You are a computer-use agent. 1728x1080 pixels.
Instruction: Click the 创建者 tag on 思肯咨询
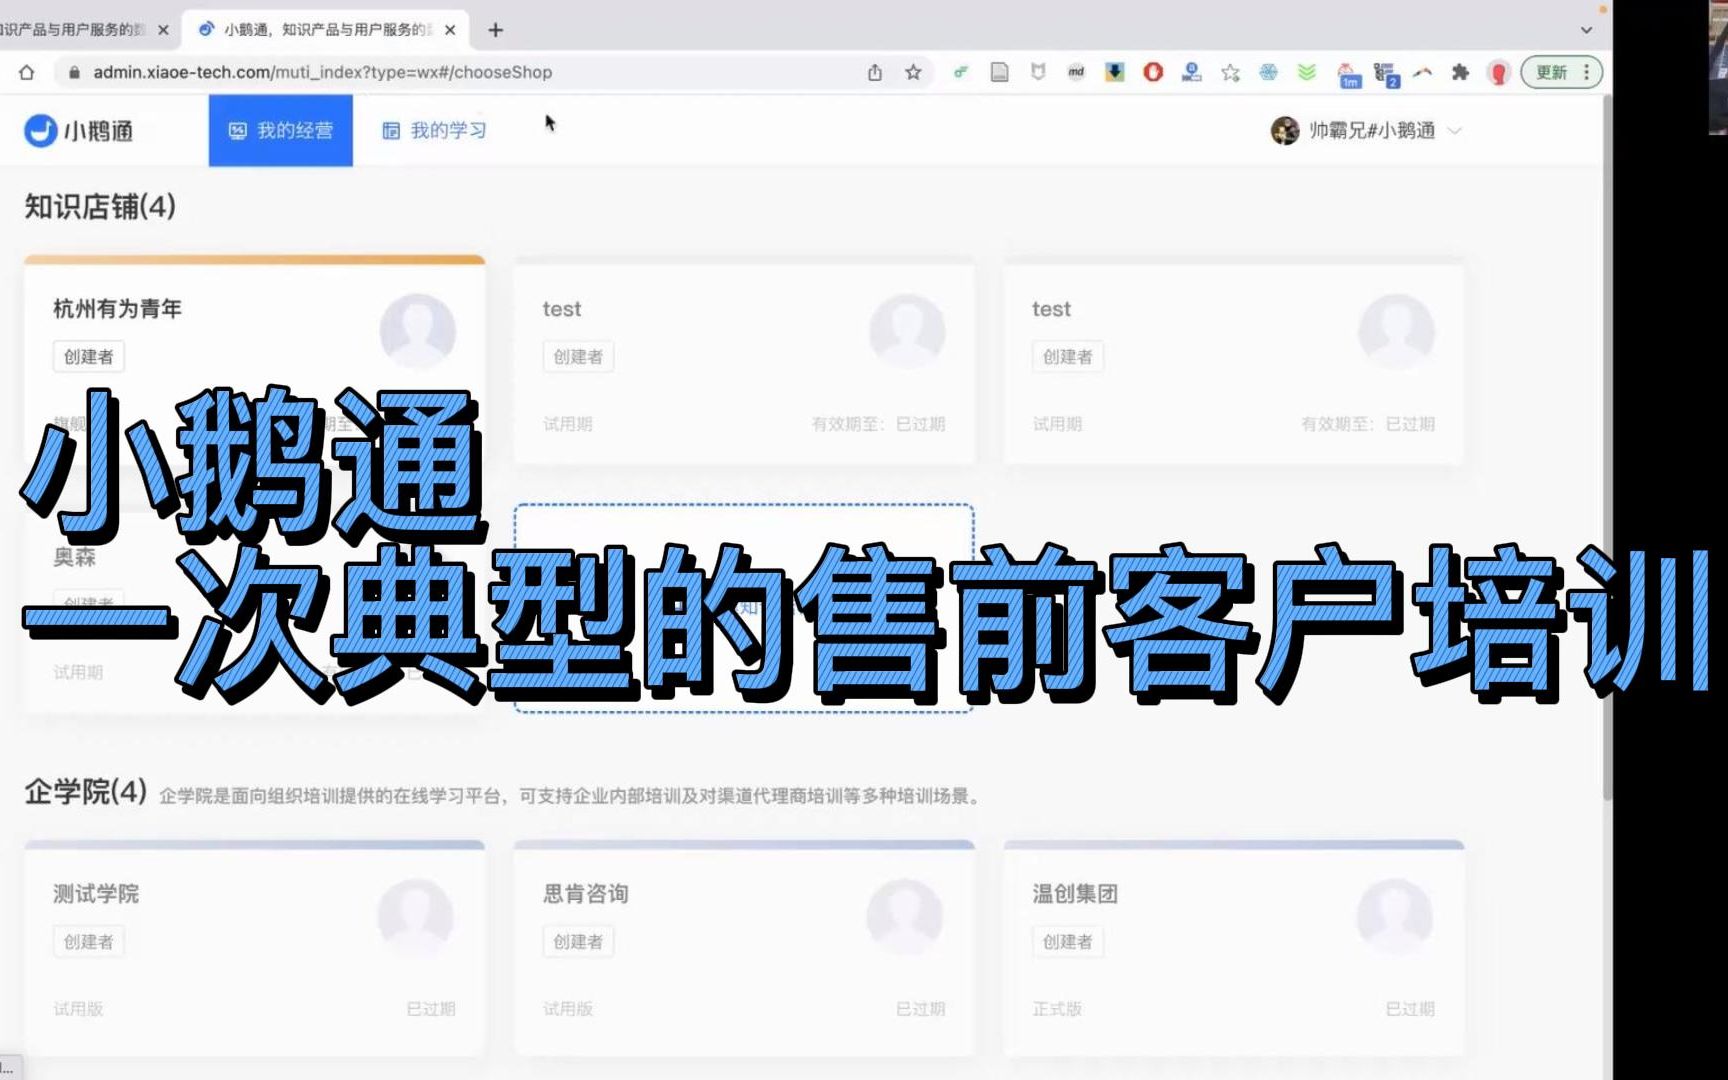click(x=578, y=942)
